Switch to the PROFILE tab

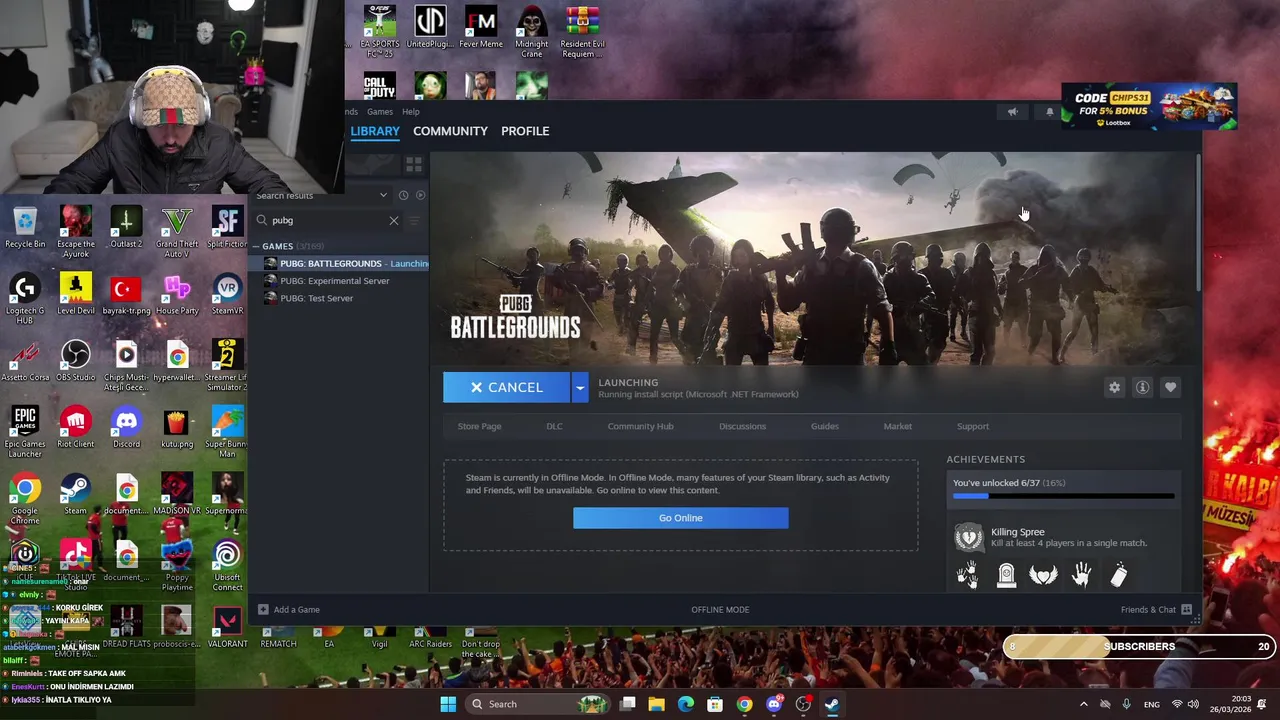525,131
